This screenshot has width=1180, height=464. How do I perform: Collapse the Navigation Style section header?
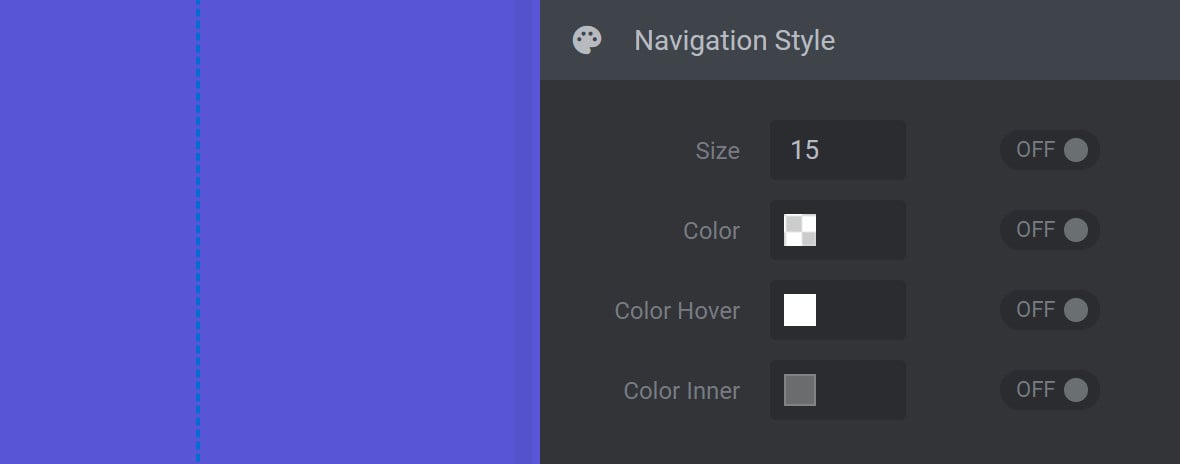pos(859,40)
